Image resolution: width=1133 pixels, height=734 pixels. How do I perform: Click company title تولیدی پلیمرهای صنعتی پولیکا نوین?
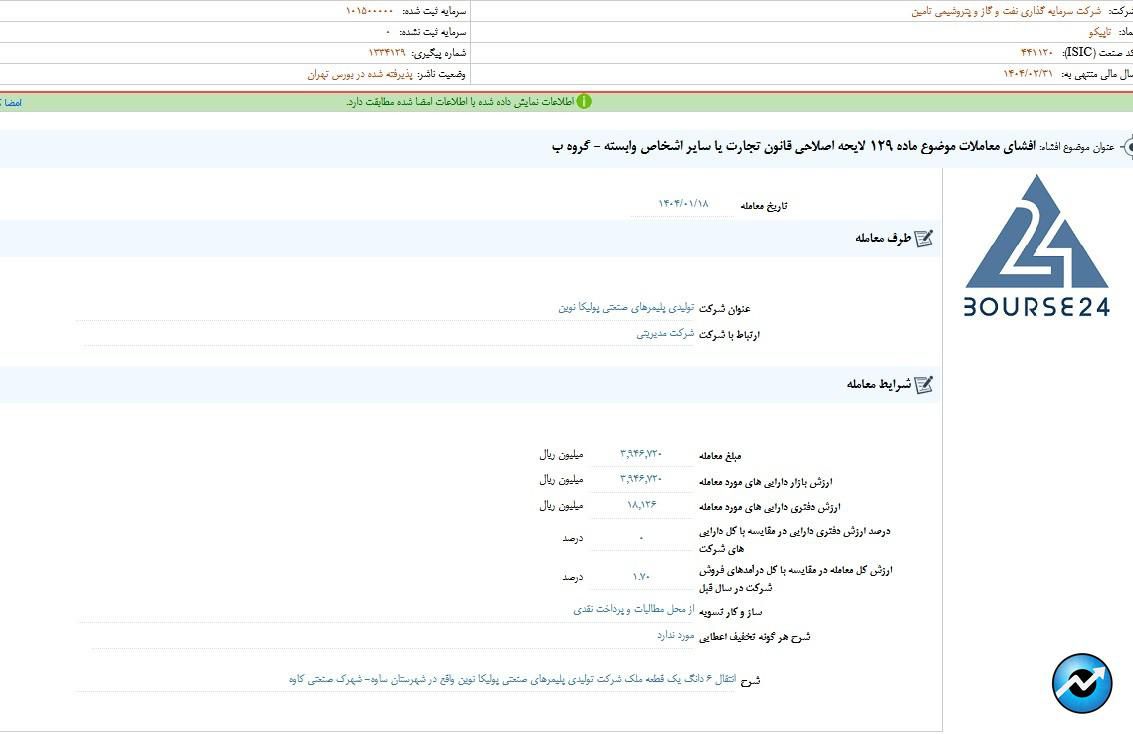click(626, 308)
